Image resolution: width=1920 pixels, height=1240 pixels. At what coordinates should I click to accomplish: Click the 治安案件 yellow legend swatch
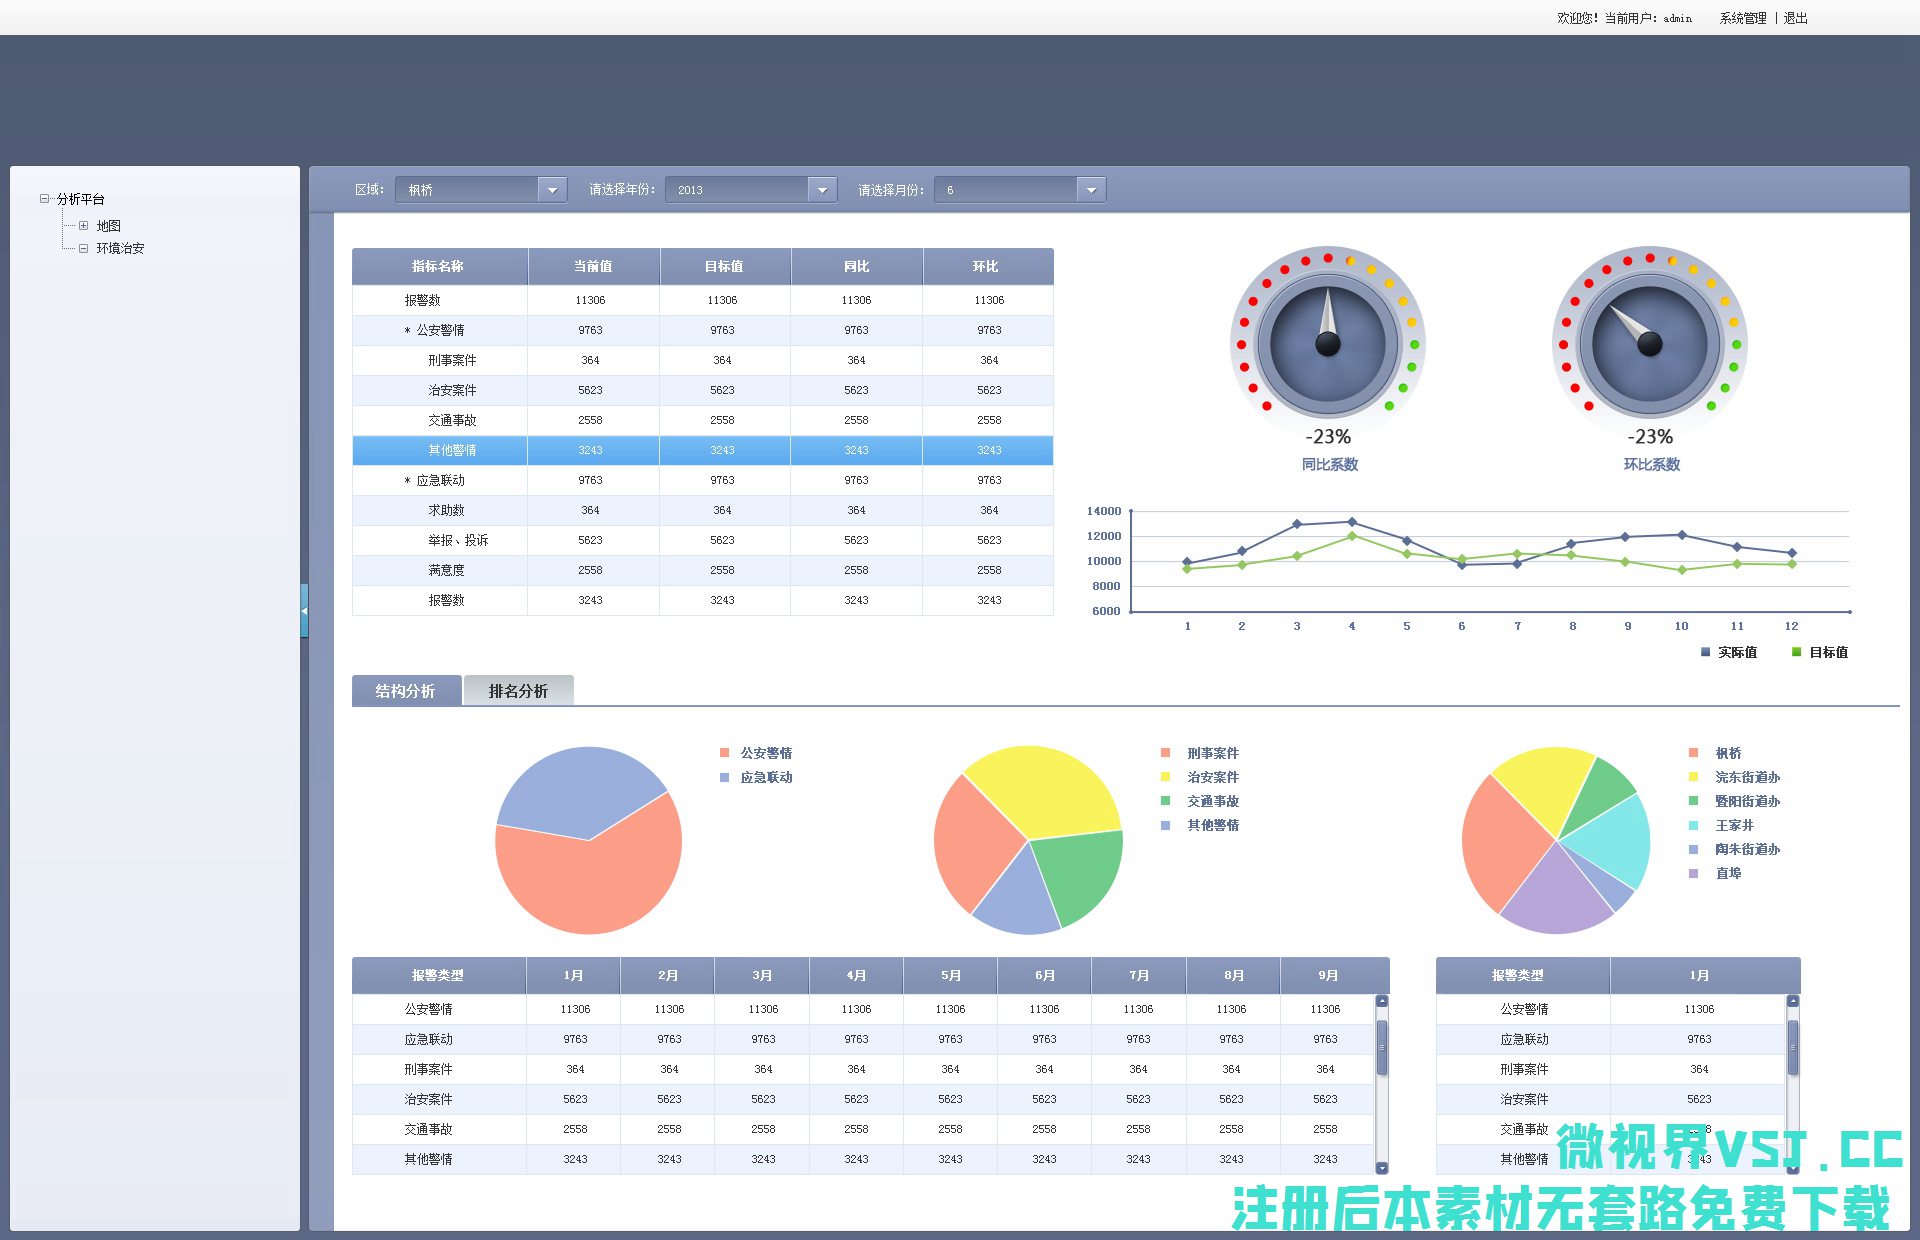tap(1165, 777)
